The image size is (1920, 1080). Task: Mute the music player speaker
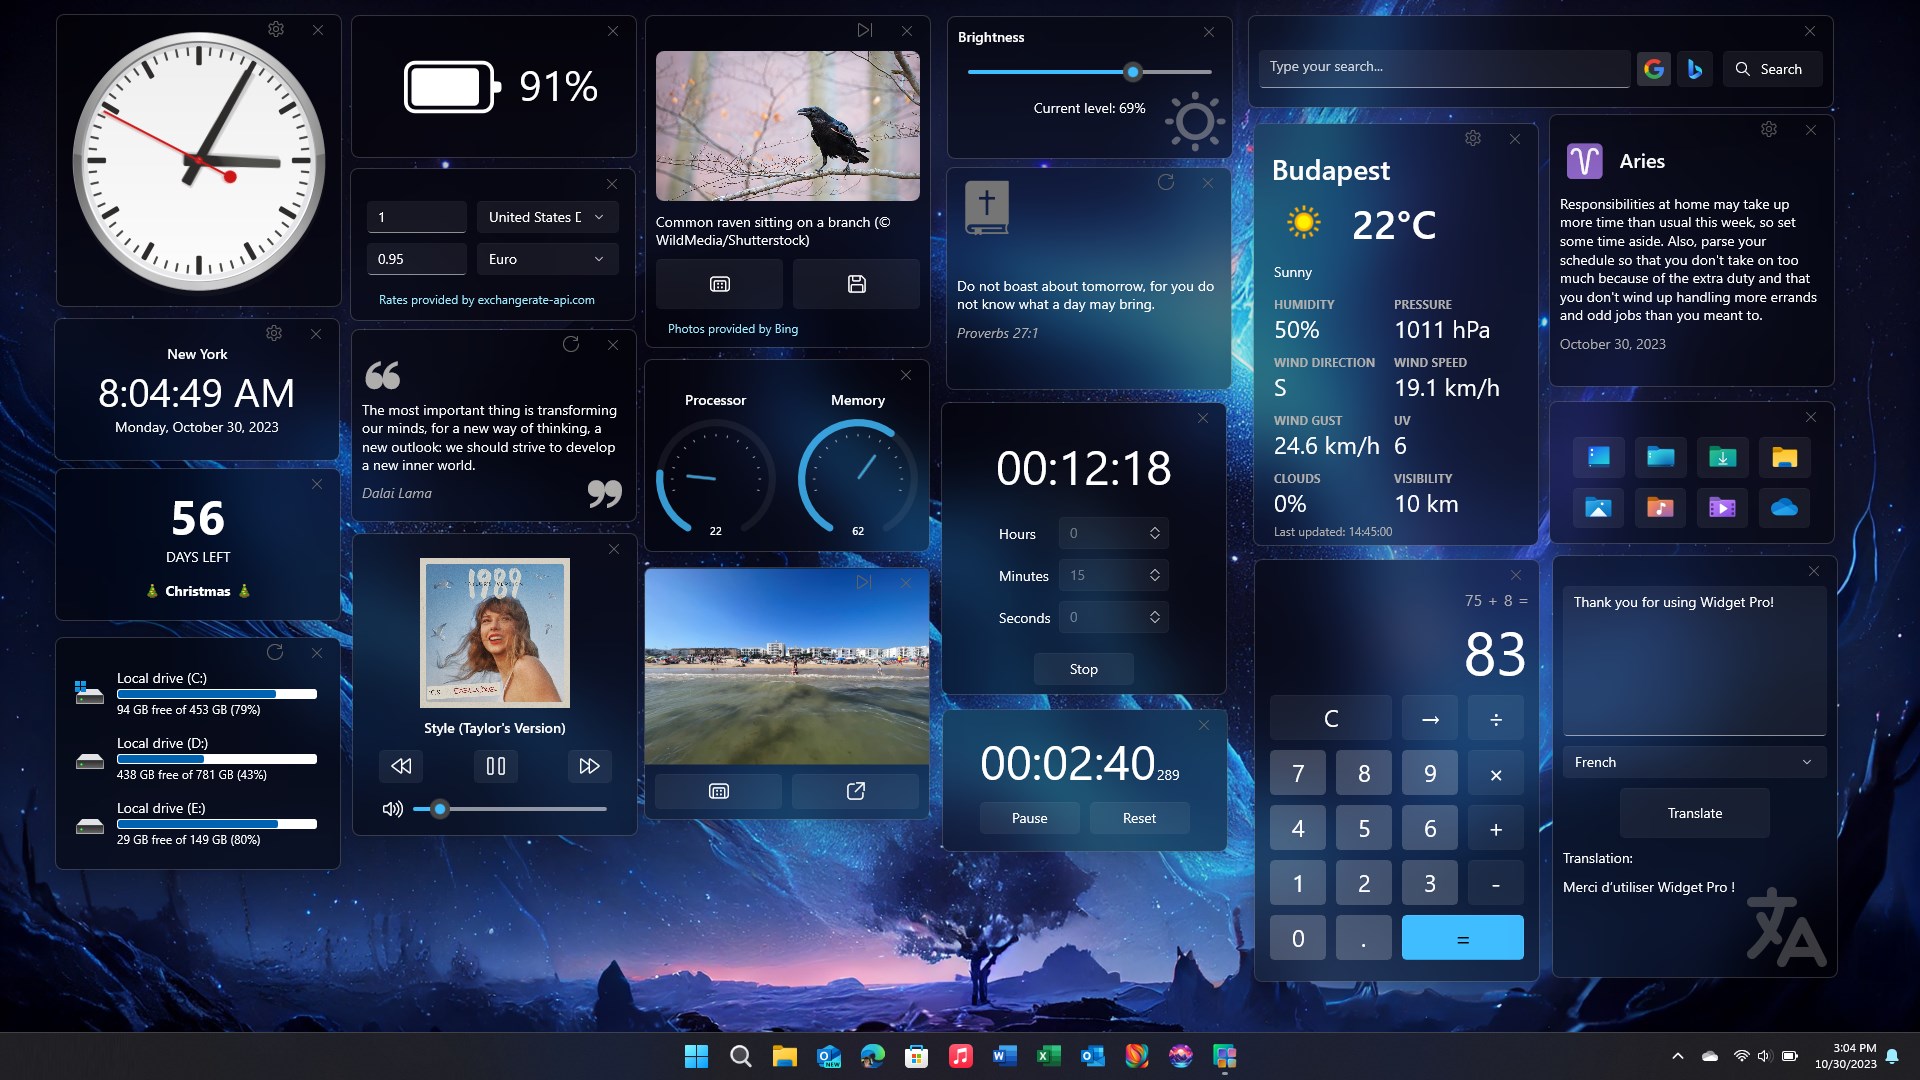click(x=391, y=809)
